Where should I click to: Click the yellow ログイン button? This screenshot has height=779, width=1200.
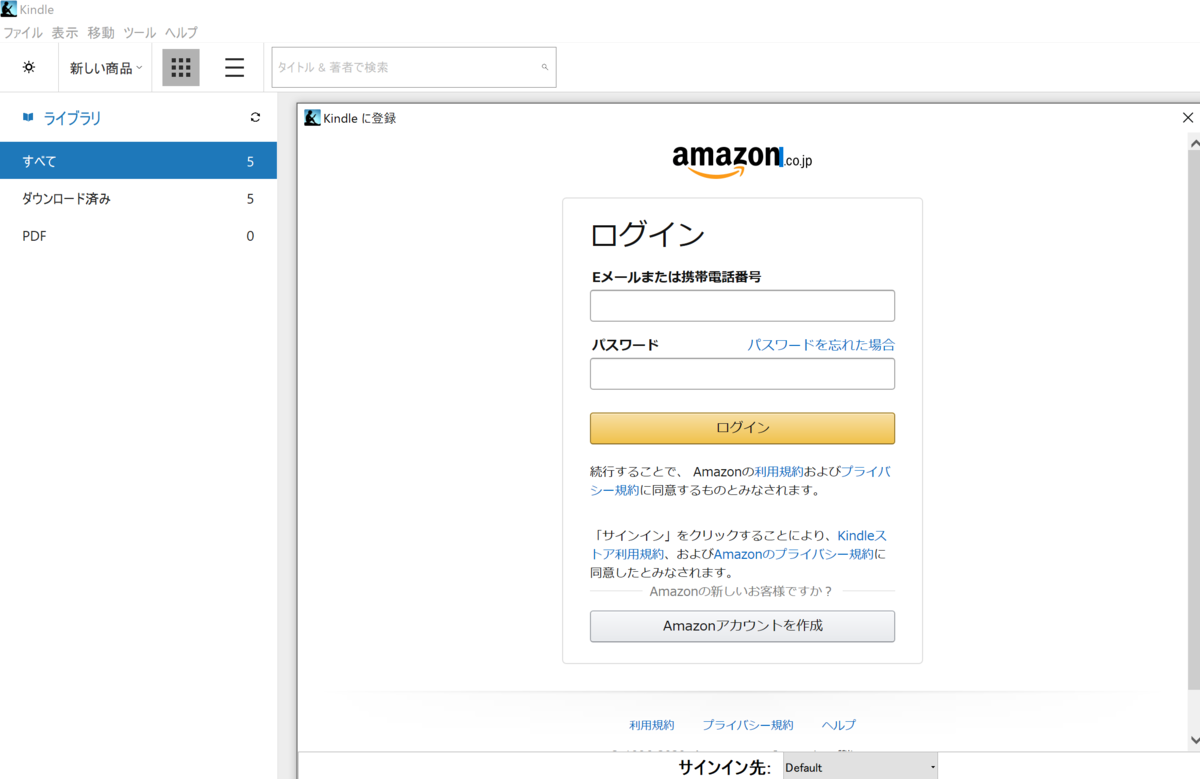coord(742,428)
